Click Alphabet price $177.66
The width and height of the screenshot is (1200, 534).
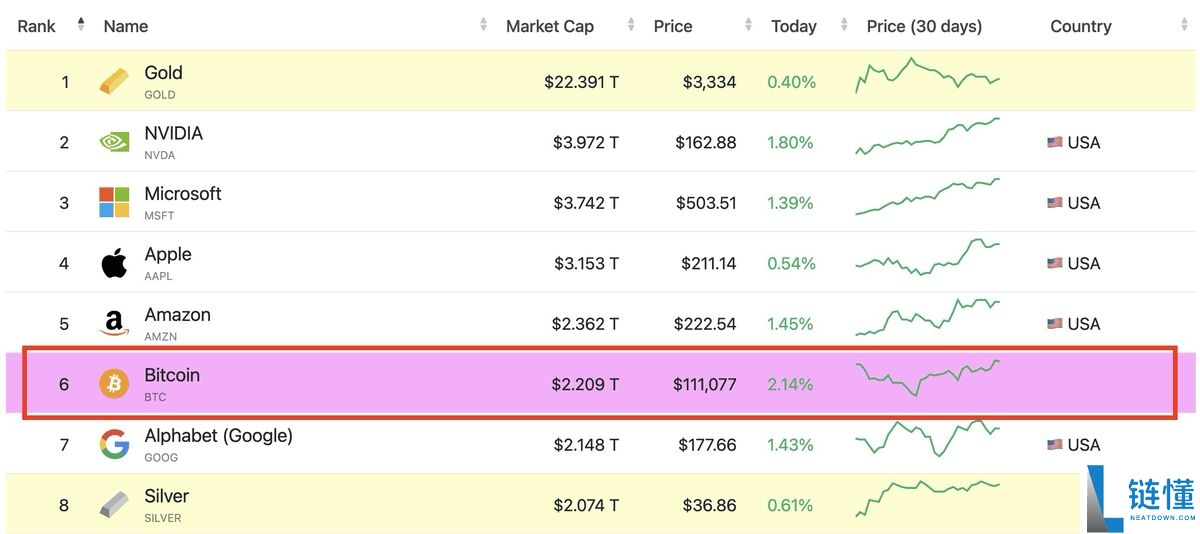click(x=707, y=444)
